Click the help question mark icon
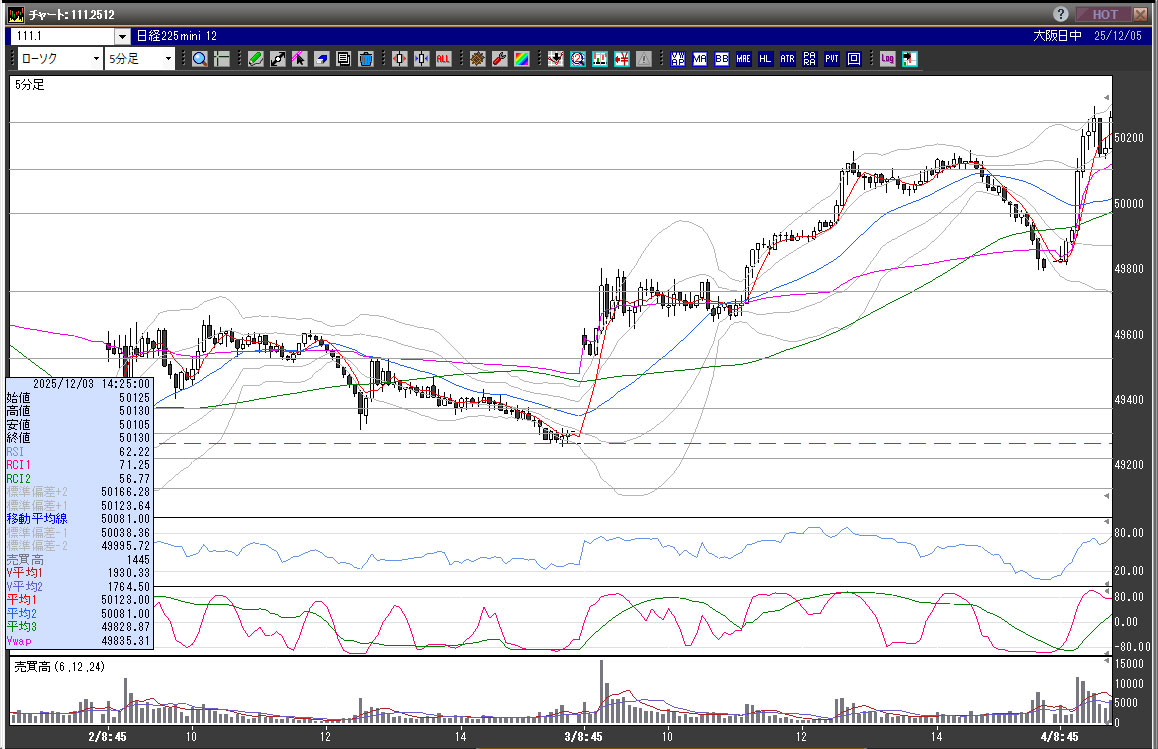 click(x=1061, y=14)
